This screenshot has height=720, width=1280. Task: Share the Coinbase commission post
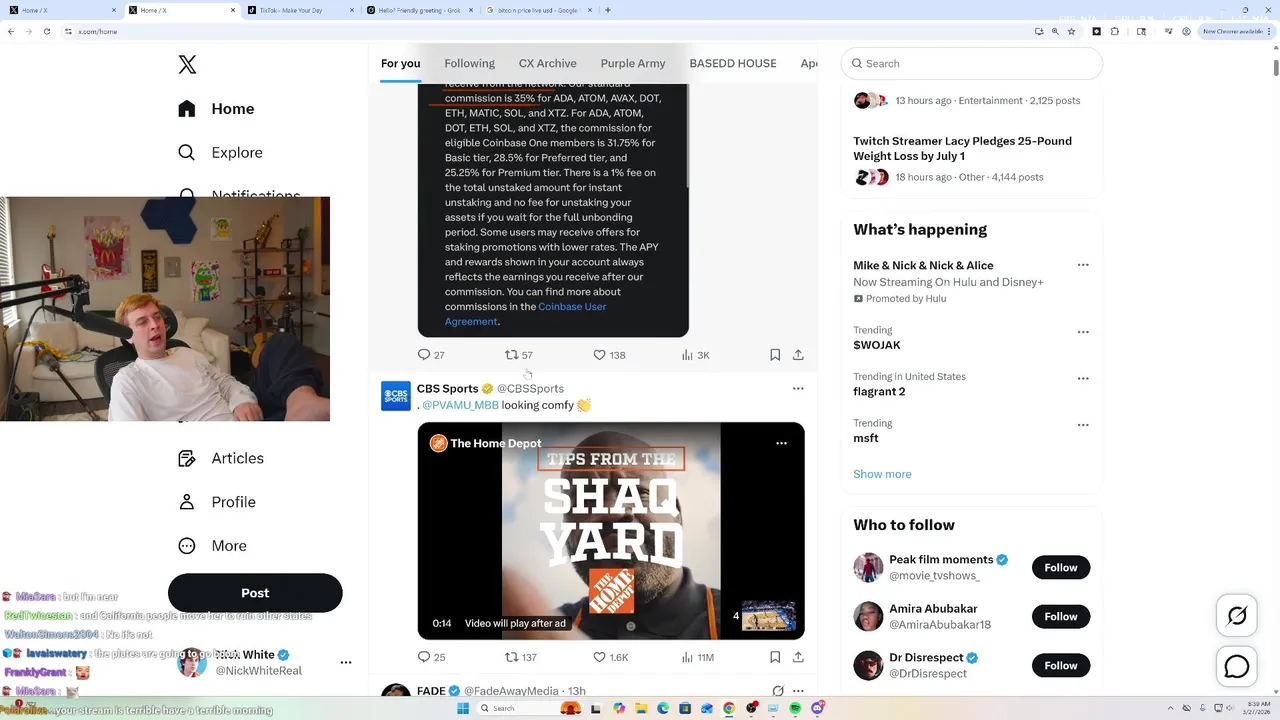798,355
